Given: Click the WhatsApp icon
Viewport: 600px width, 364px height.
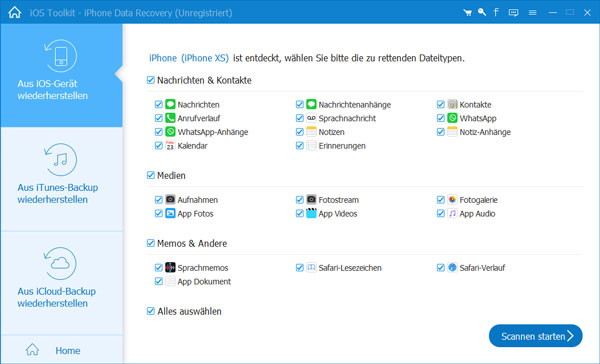Looking at the screenshot, I should pyautogui.click(x=452, y=118).
